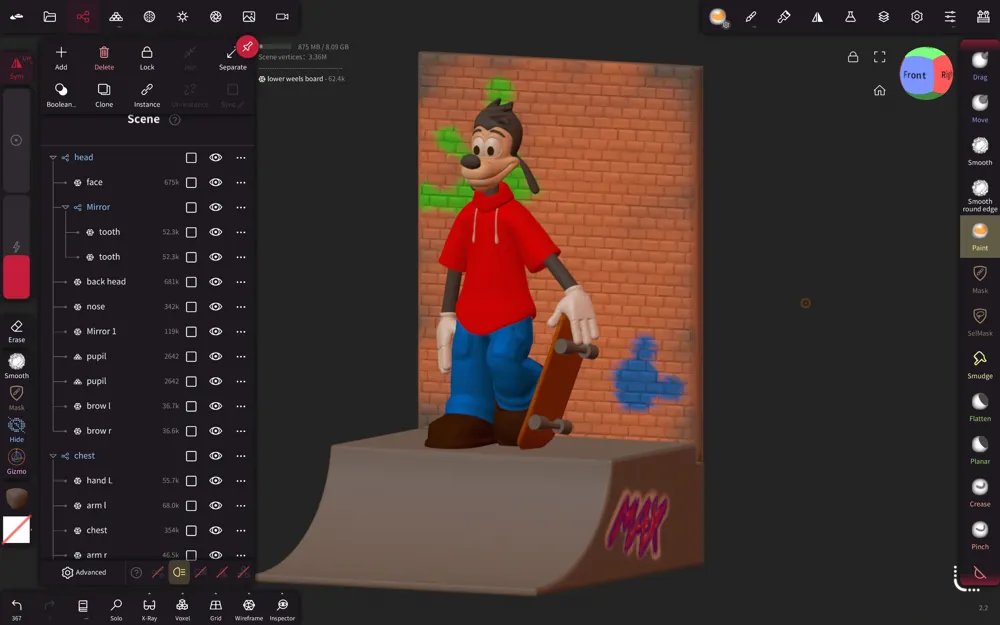Select the Pinch tool
Viewport: 1000px width, 625px height.
coord(980,536)
